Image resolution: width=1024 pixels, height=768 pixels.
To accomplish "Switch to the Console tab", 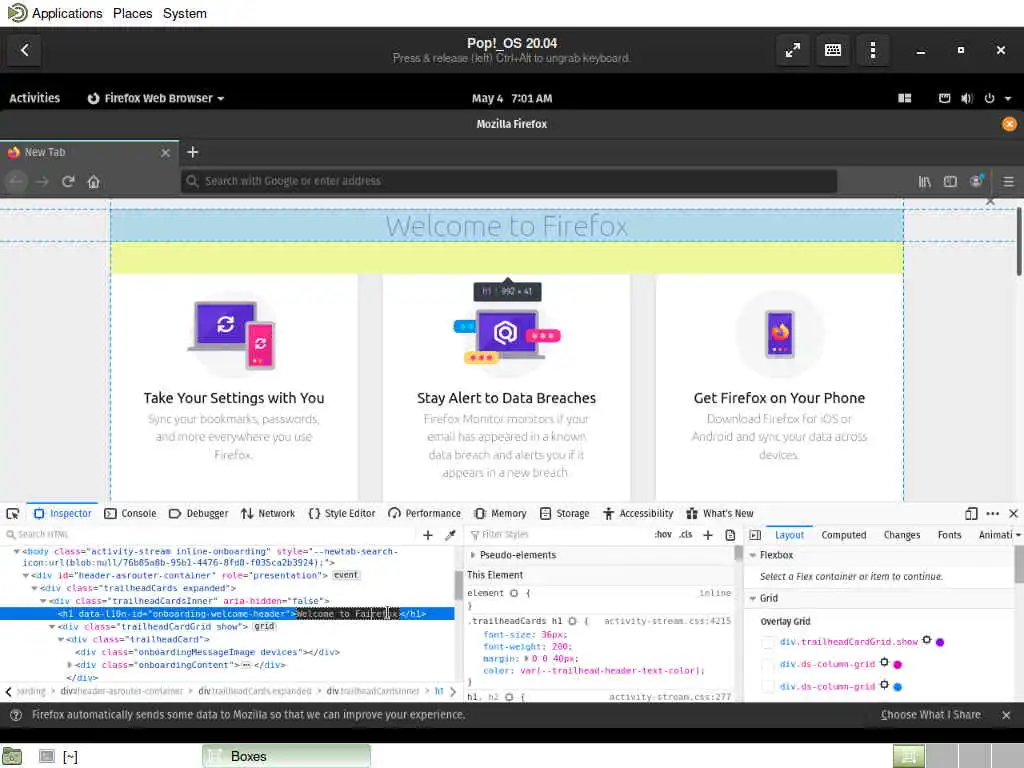I will 131,513.
